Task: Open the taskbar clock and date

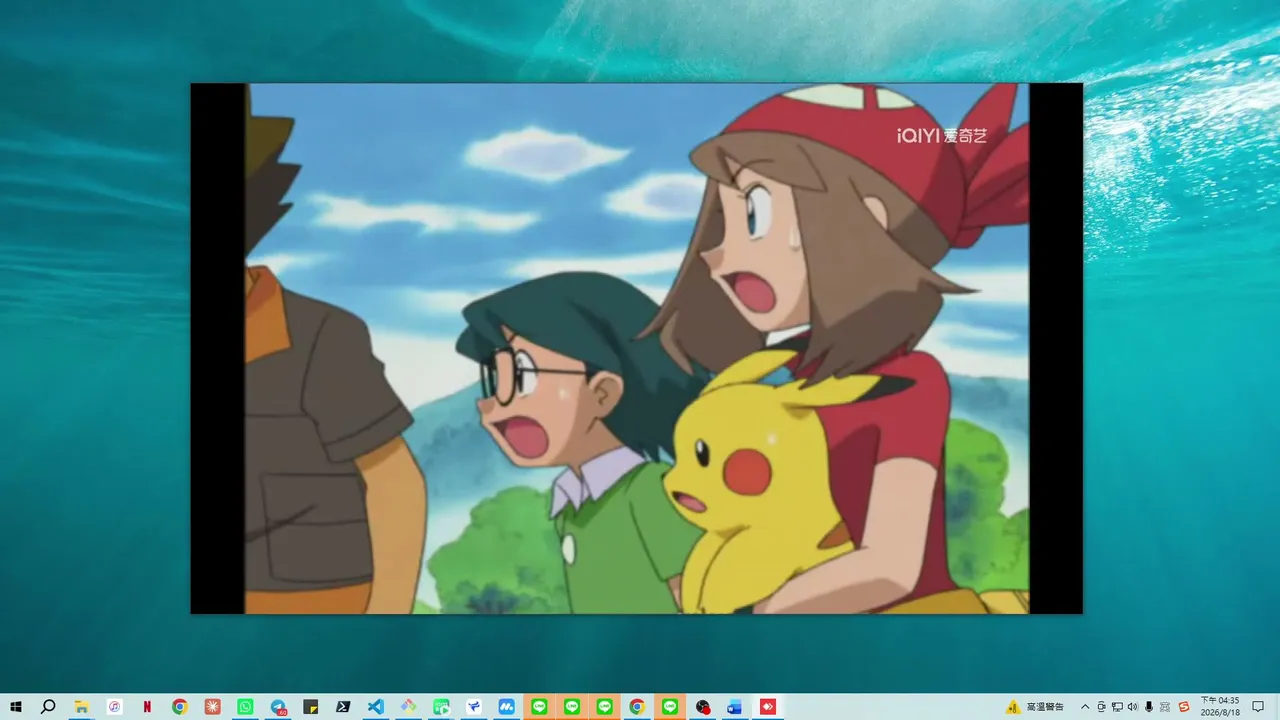Action: (1220, 706)
